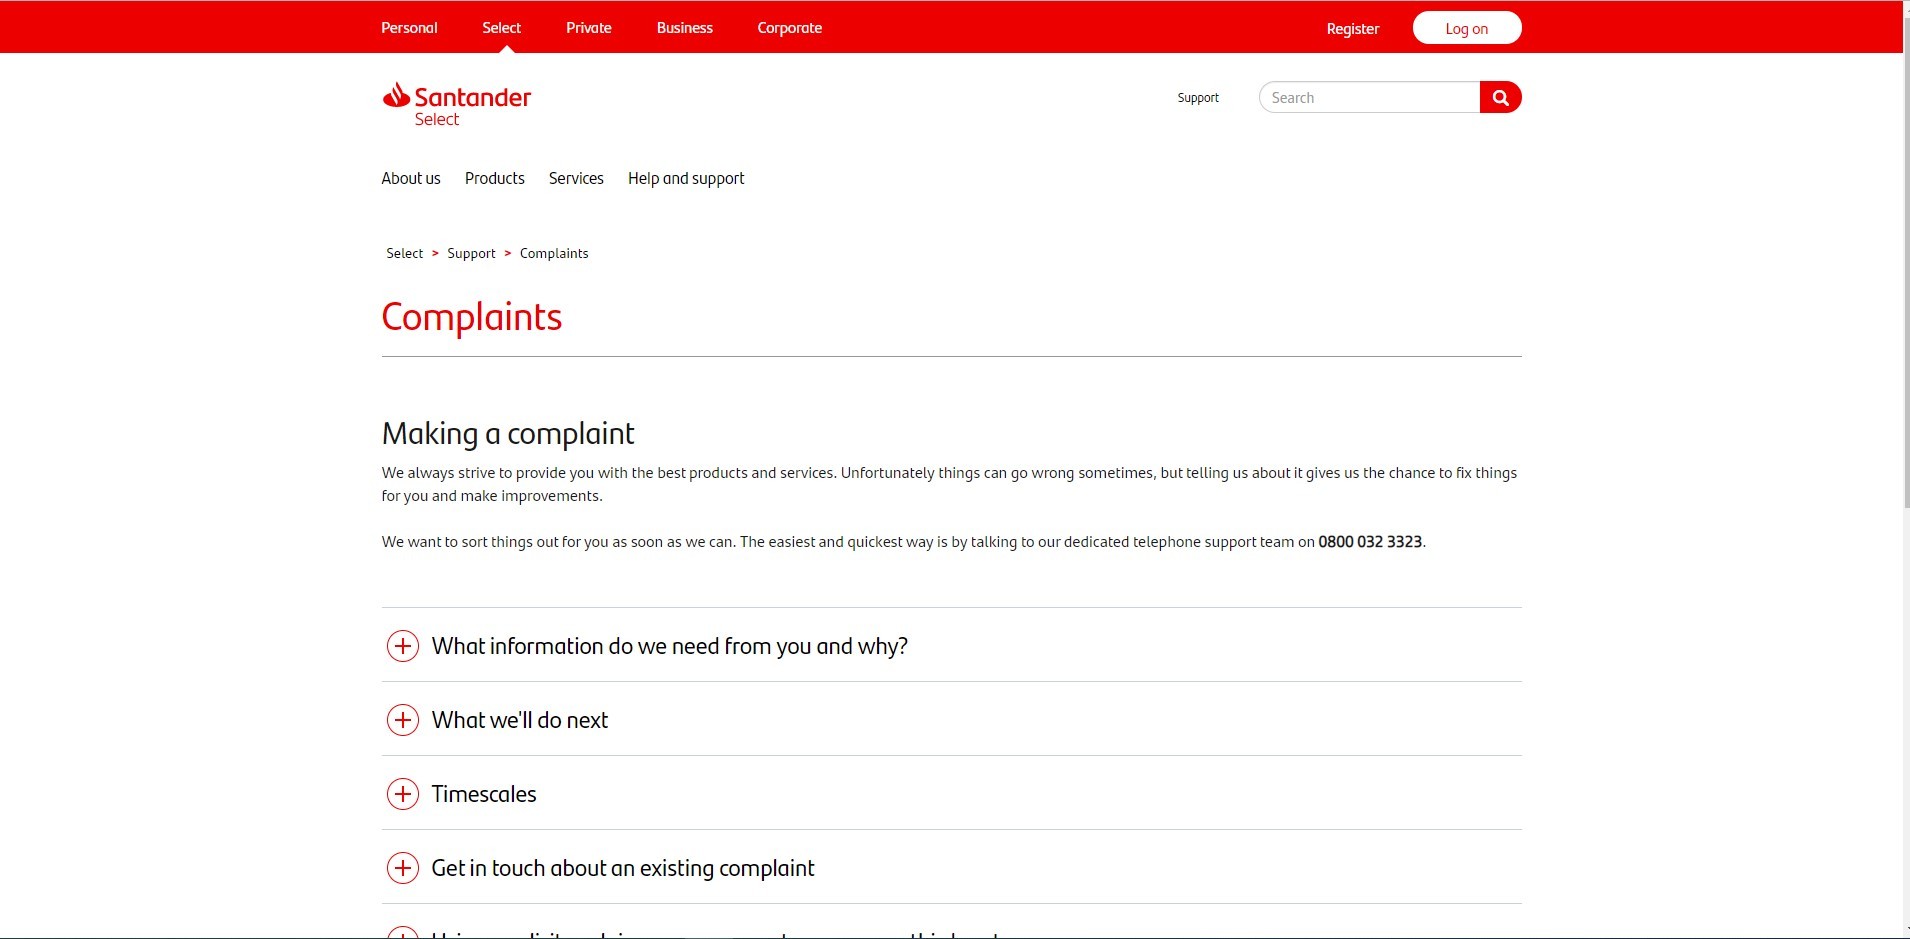The width and height of the screenshot is (1910, 939).
Task: Click the red Complaints page title
Action: (x=472, y=317)
